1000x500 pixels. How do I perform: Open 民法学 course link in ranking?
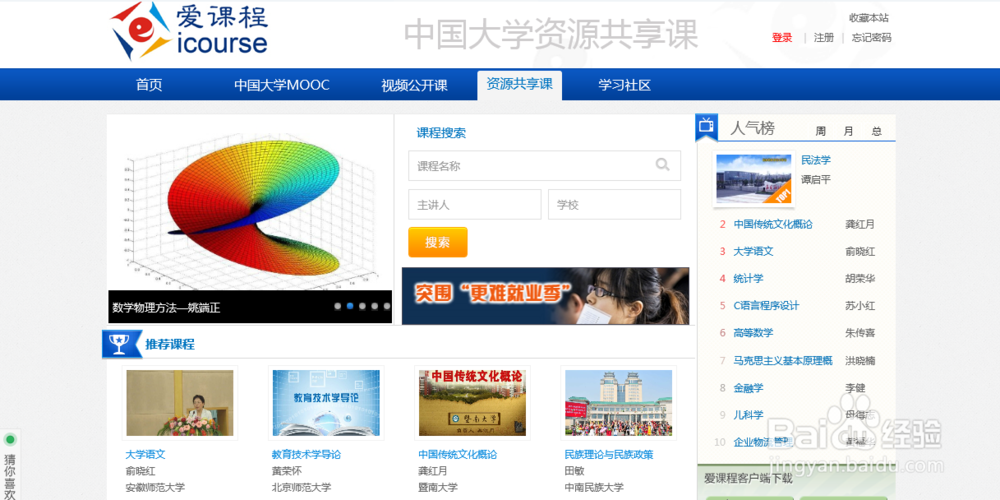(816, 160)
